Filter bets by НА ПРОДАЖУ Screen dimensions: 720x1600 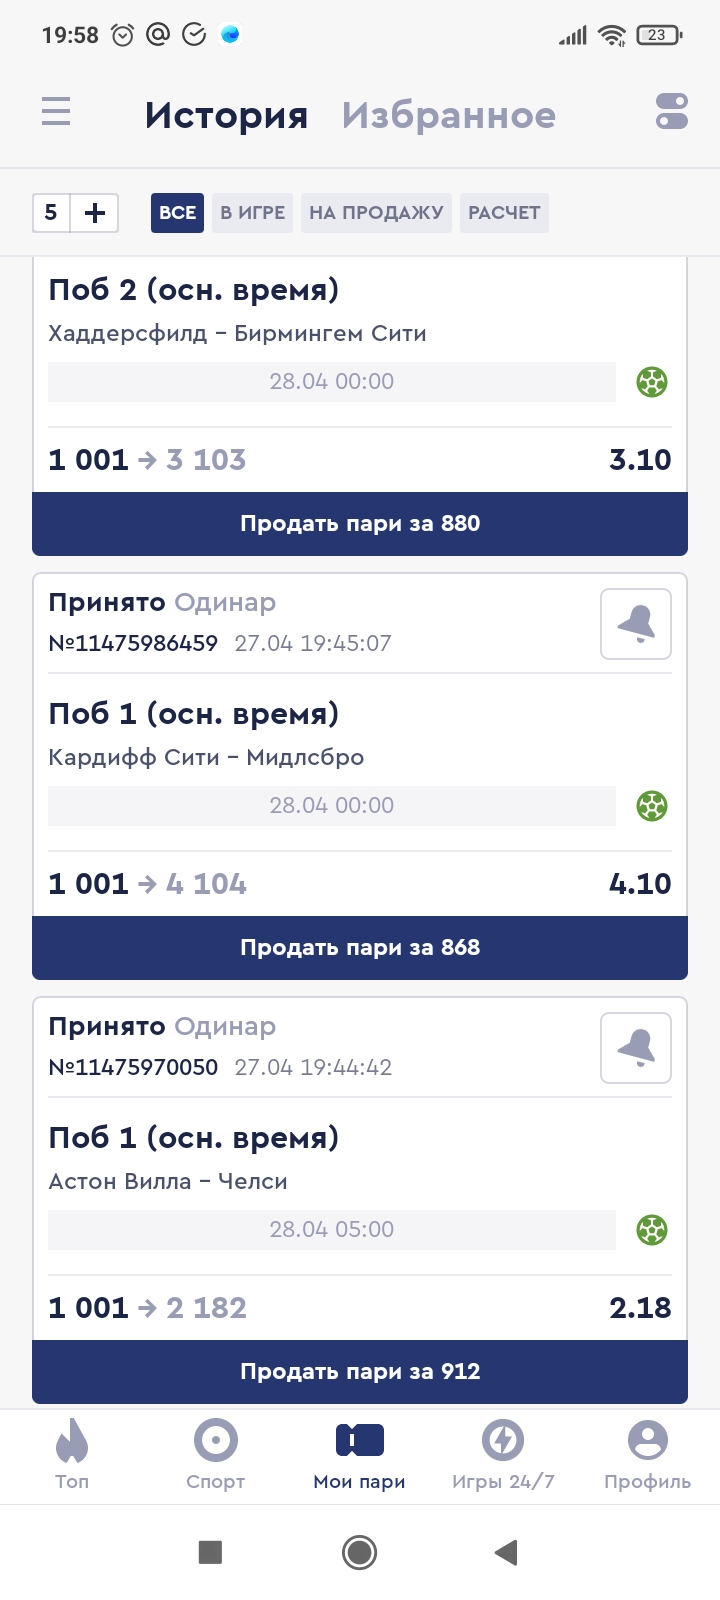coord(376,213)
